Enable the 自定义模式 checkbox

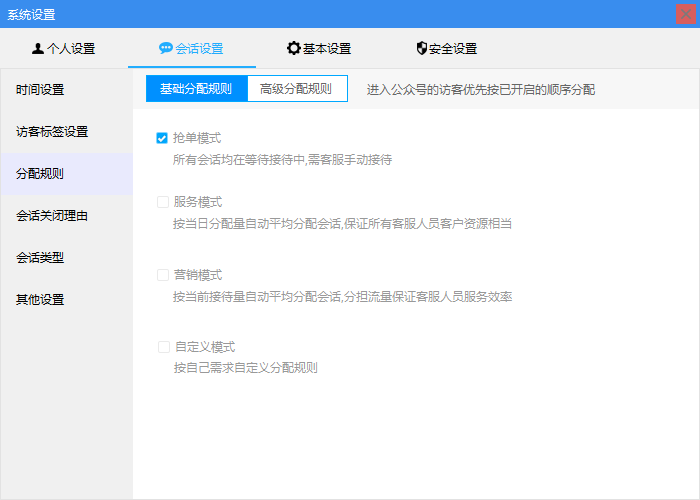tap(164, 347)
